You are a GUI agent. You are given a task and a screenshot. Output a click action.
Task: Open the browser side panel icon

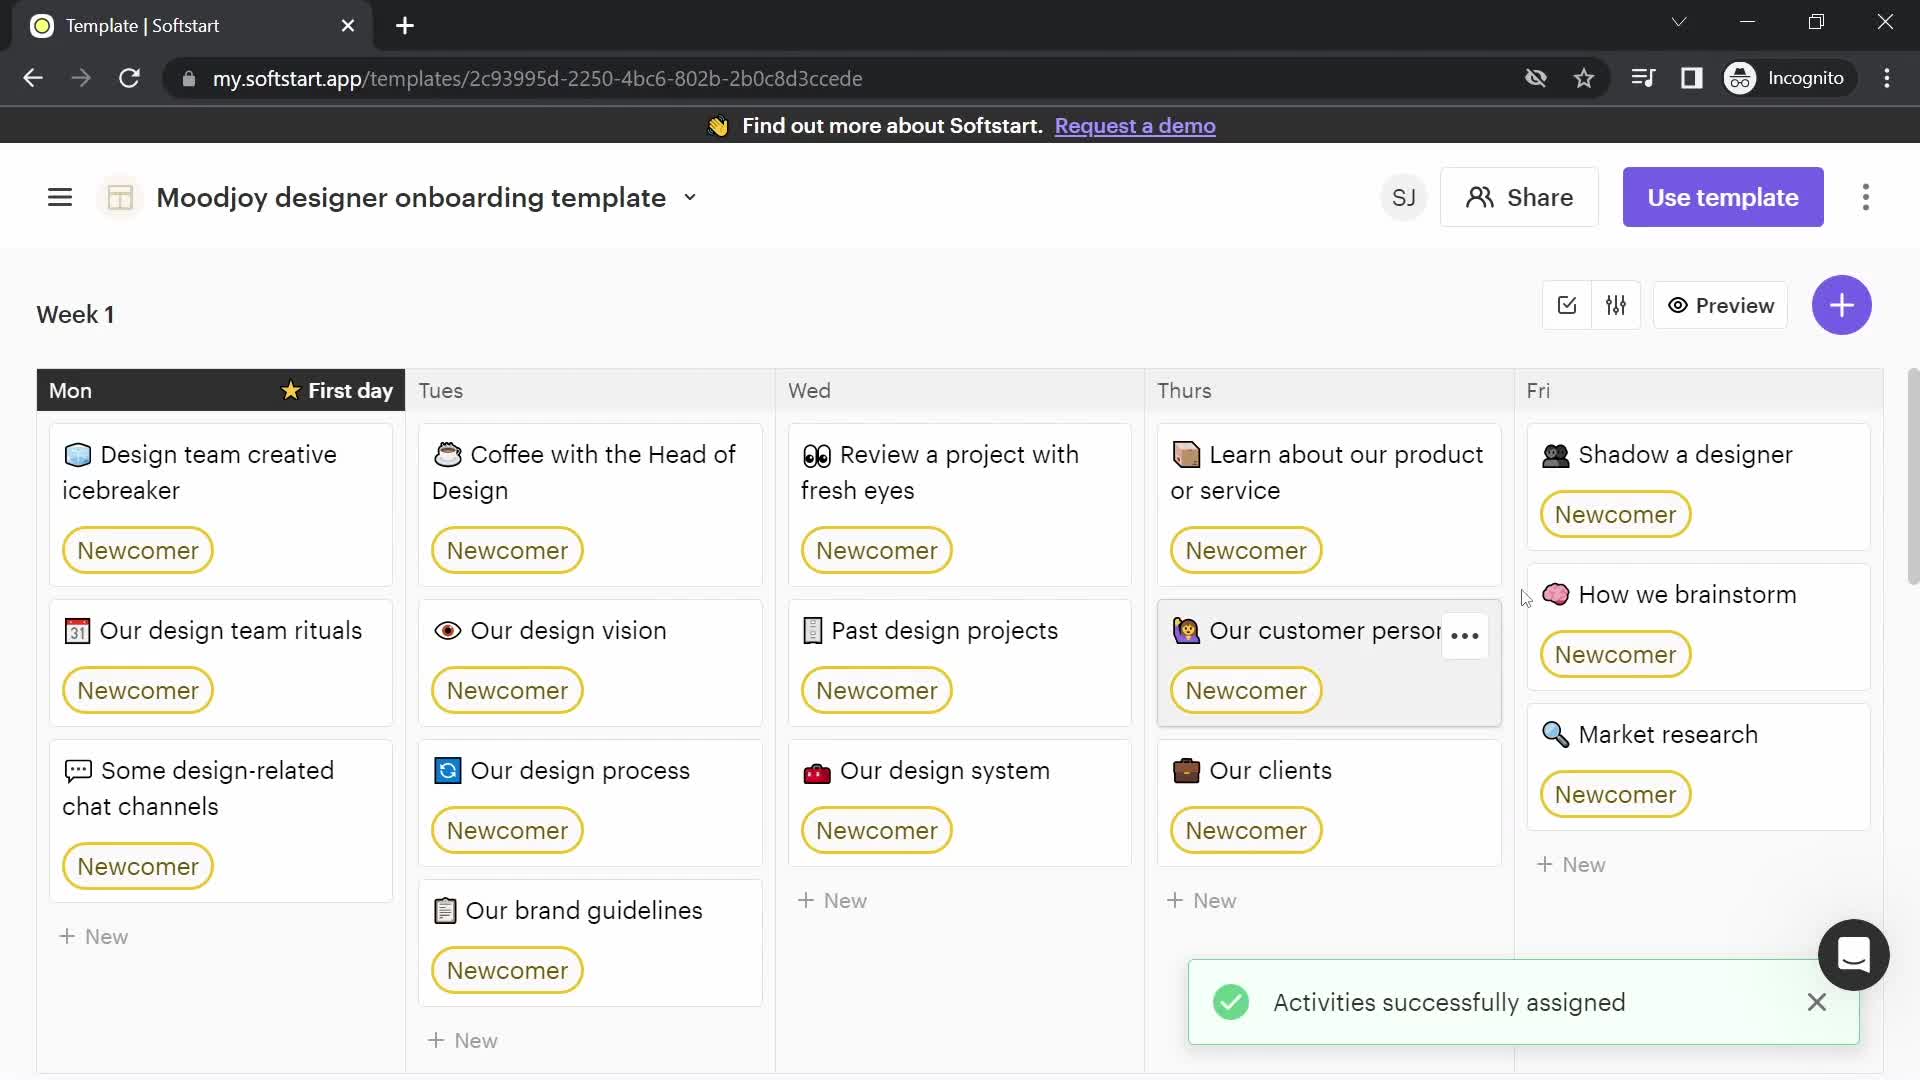[x=1690, y=78]
